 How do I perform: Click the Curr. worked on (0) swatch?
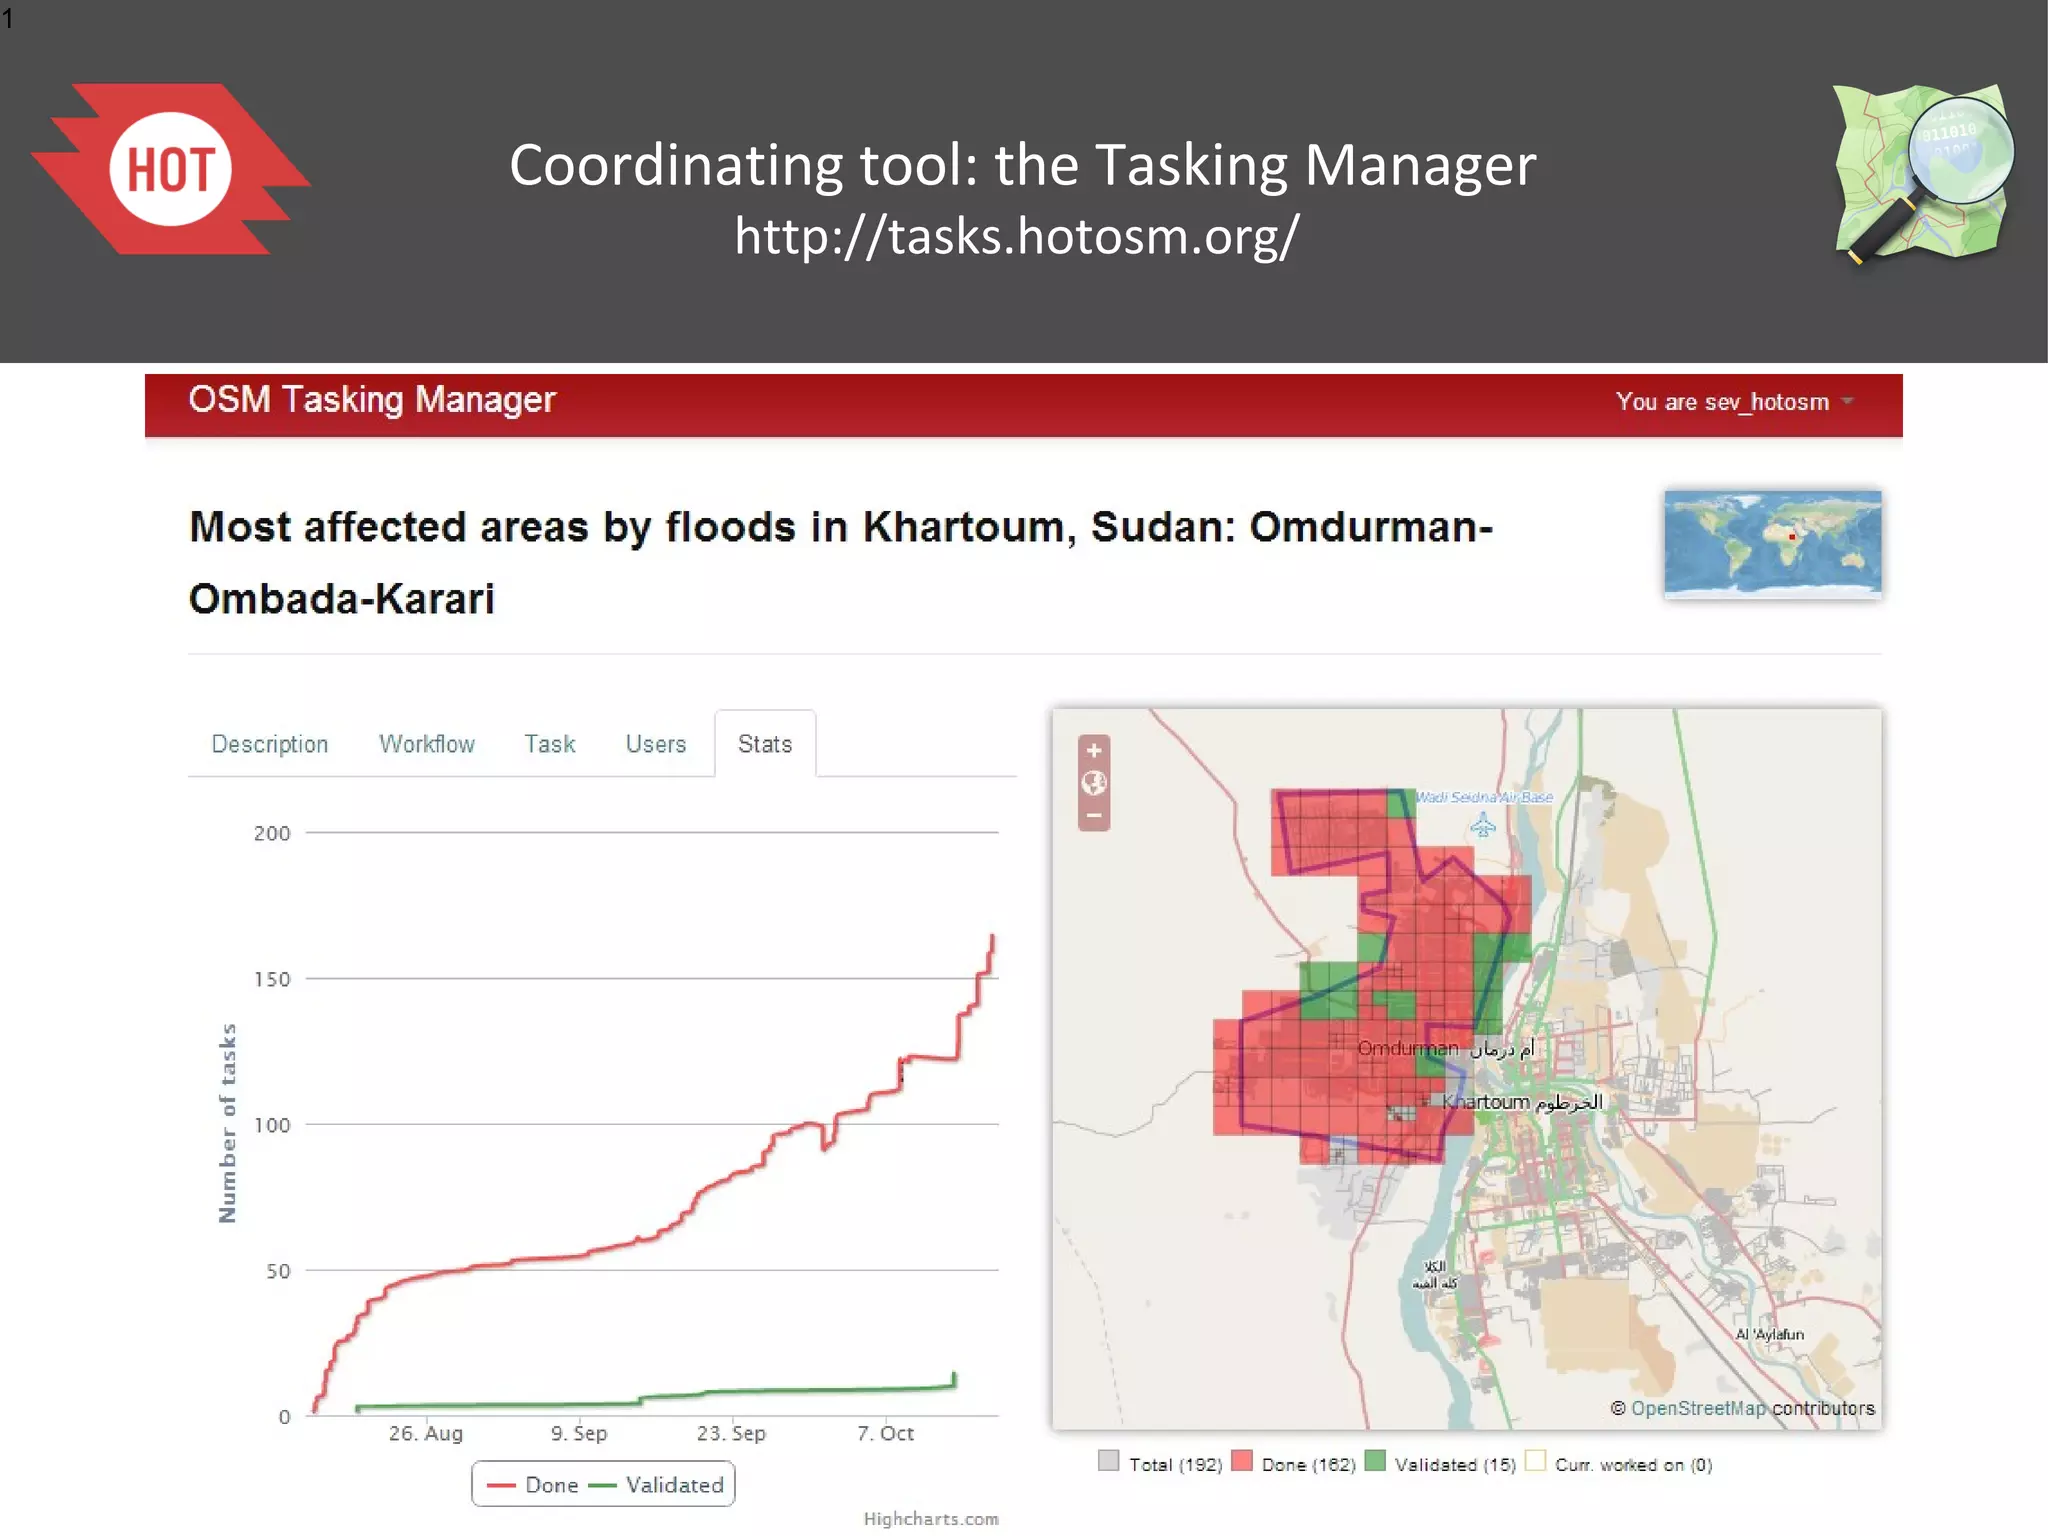coord(1535,1461)
